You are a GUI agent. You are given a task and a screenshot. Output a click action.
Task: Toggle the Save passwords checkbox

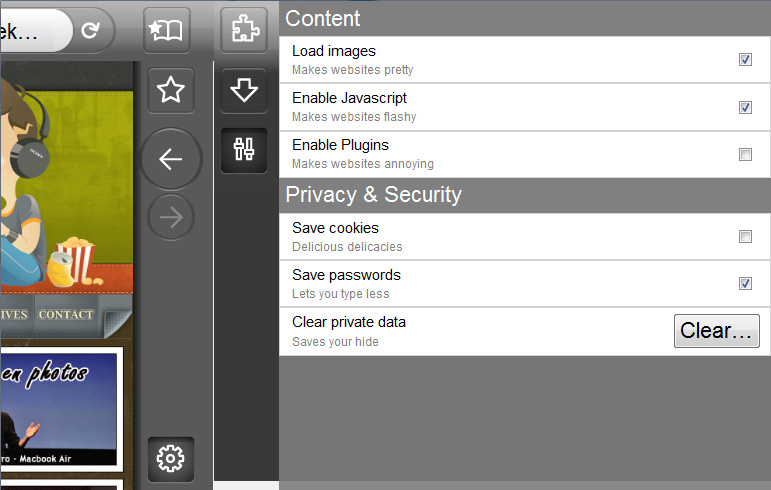coord(745,283)
